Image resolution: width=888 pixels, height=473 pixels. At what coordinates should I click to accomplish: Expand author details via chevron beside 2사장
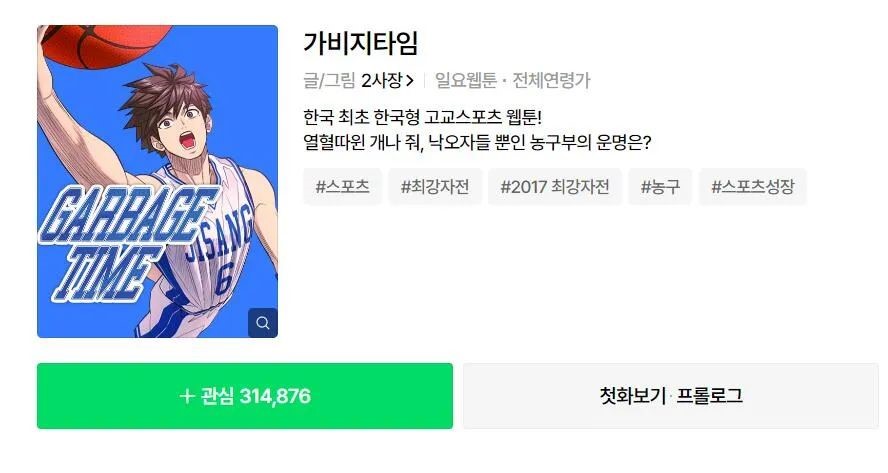point(410,81)
